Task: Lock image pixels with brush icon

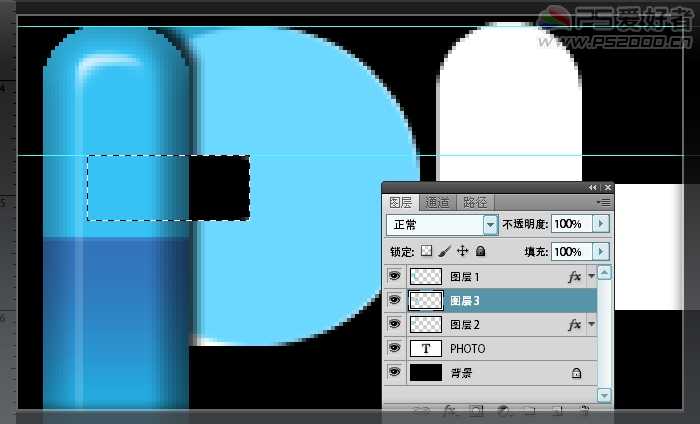Action: 444,251
